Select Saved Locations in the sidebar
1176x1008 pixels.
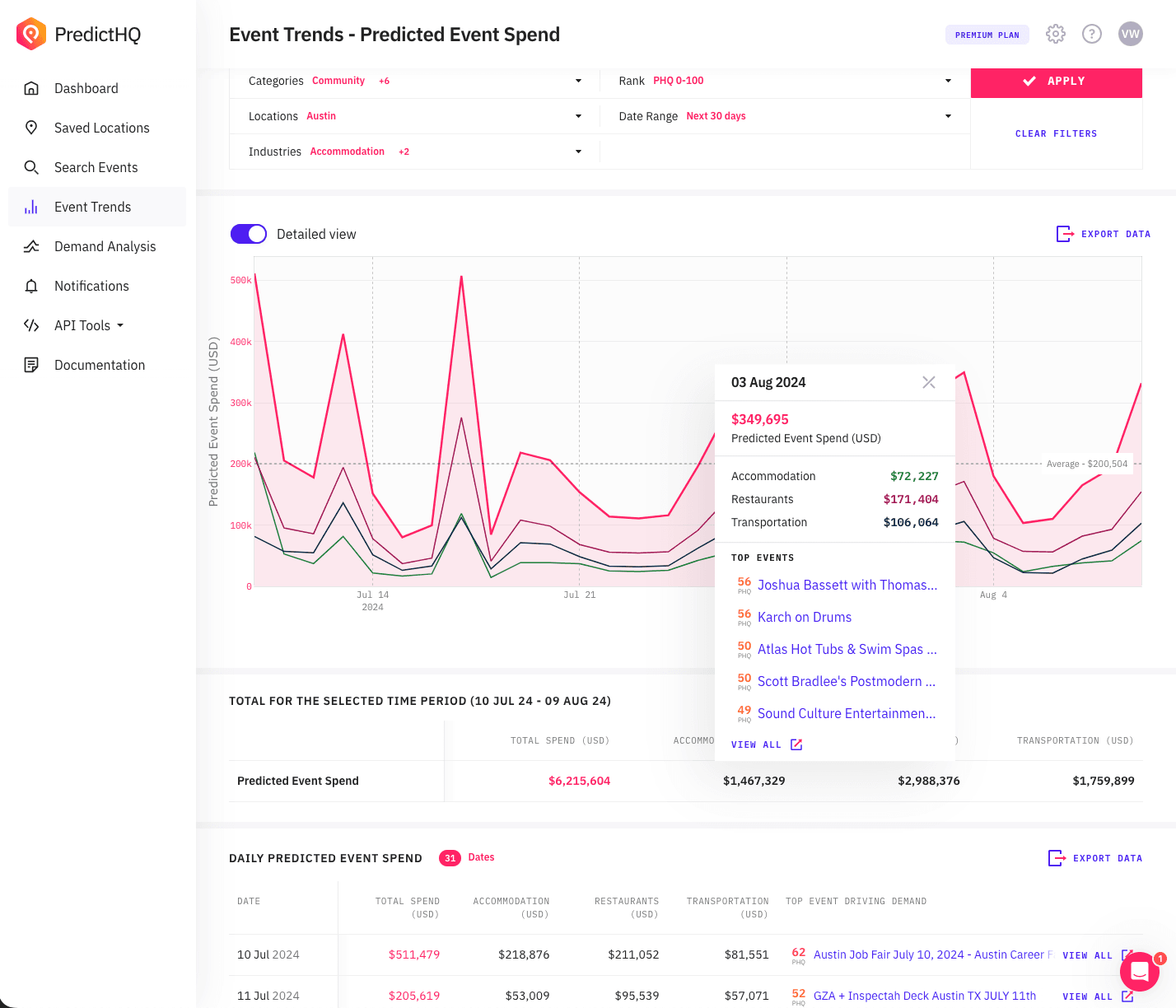click(x=101, y=128)
